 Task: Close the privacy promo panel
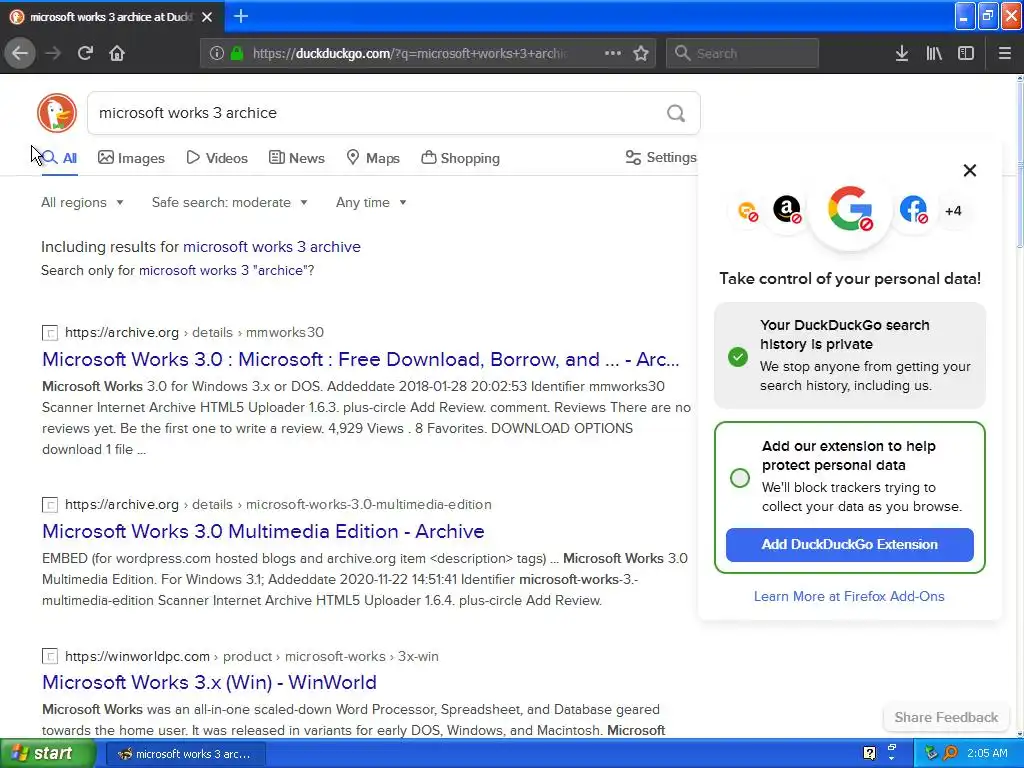970,170
